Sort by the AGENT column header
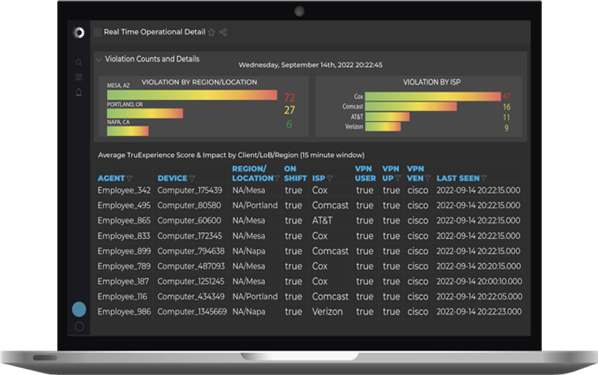 pyautogui.click(x=111, y=178)
